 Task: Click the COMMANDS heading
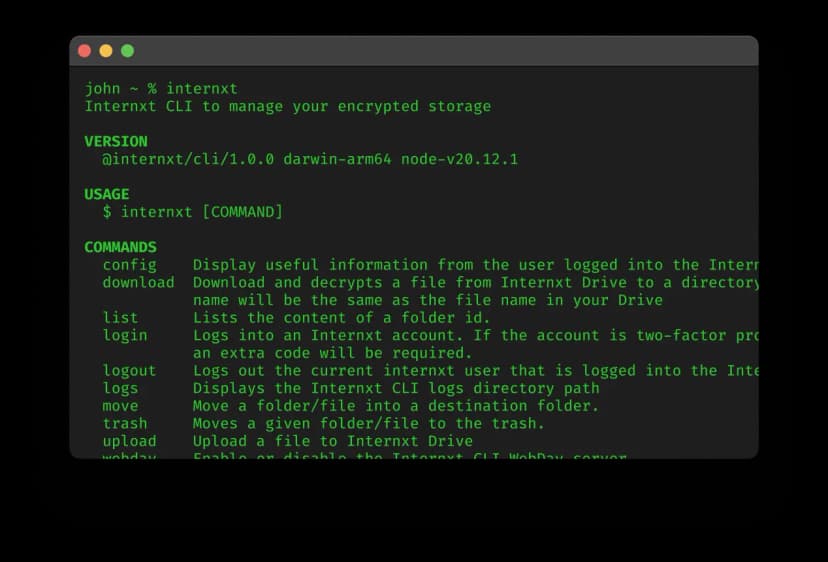pos(120,247)
